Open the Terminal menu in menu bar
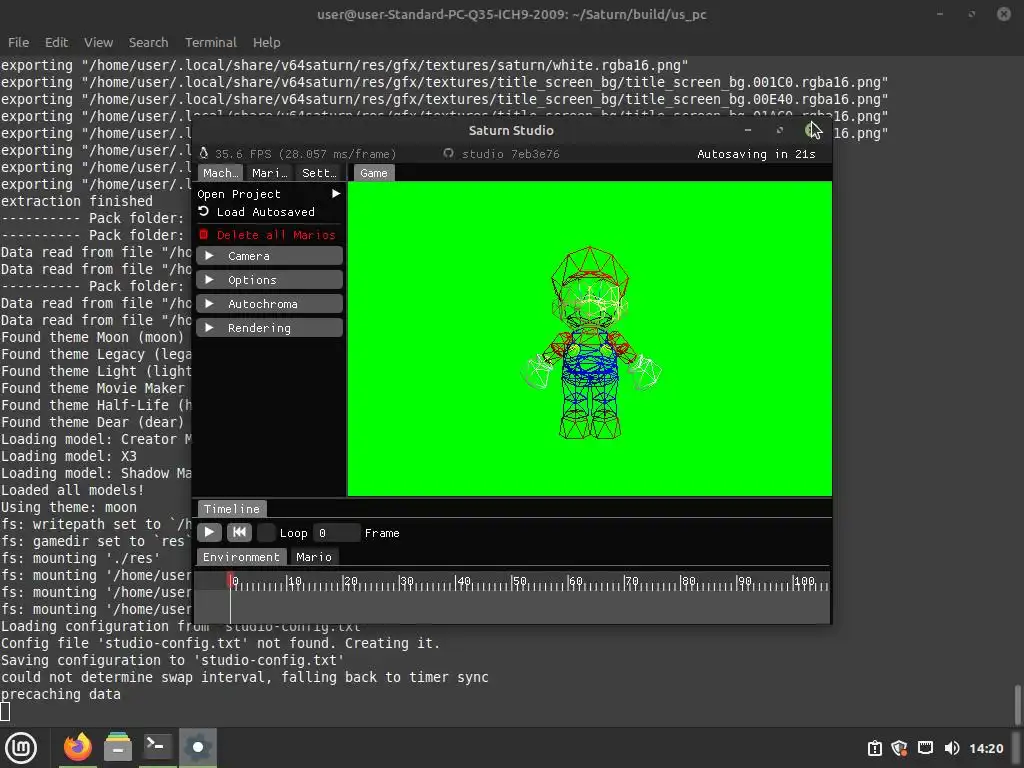This screenshot has height=768, width=1024. (x=210, y=42)
